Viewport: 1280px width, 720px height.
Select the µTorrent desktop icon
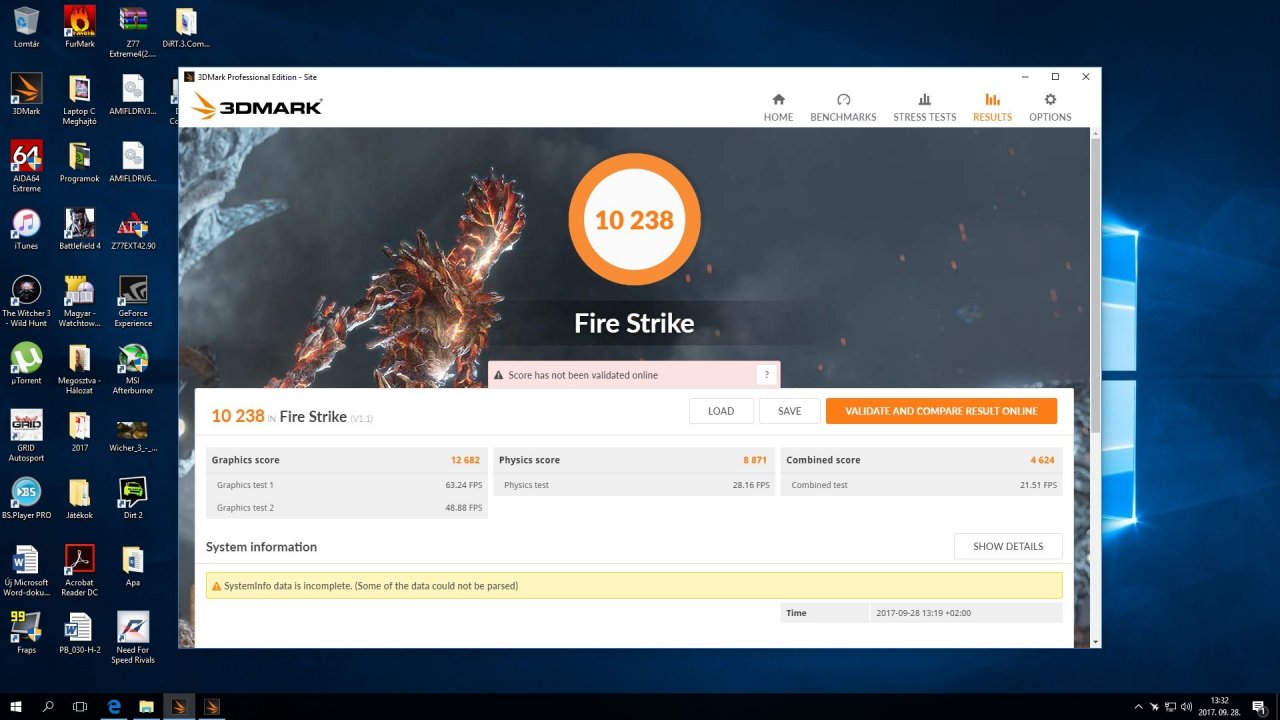(x=27, y=364)
